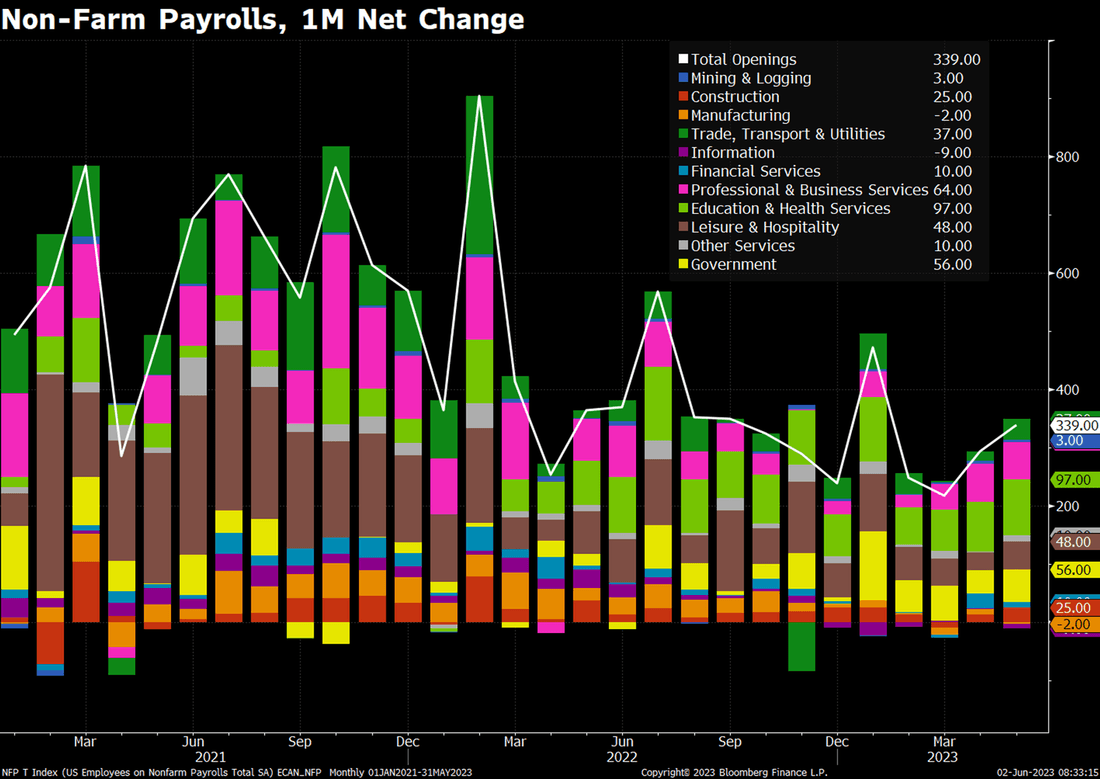Click the Non-Farm Payrolls chart title
Image resolution: width=1100 pixels, height=779 pixels.
tap(262, 19)
